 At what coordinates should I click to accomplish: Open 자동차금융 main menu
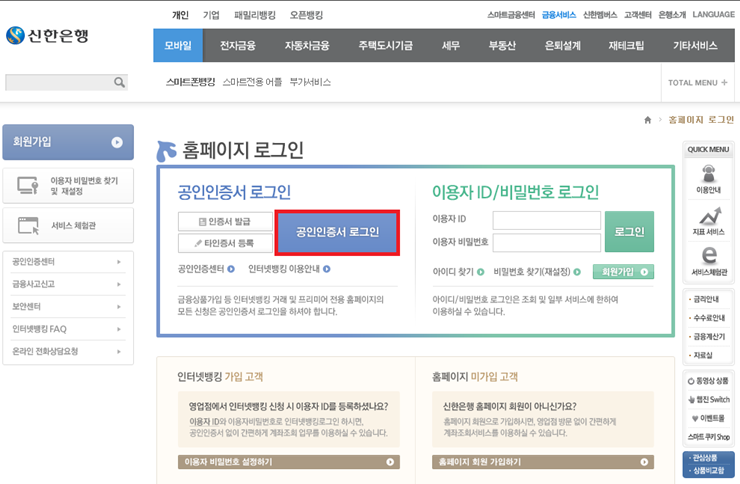pyautogui.click(x=307, y=45)
